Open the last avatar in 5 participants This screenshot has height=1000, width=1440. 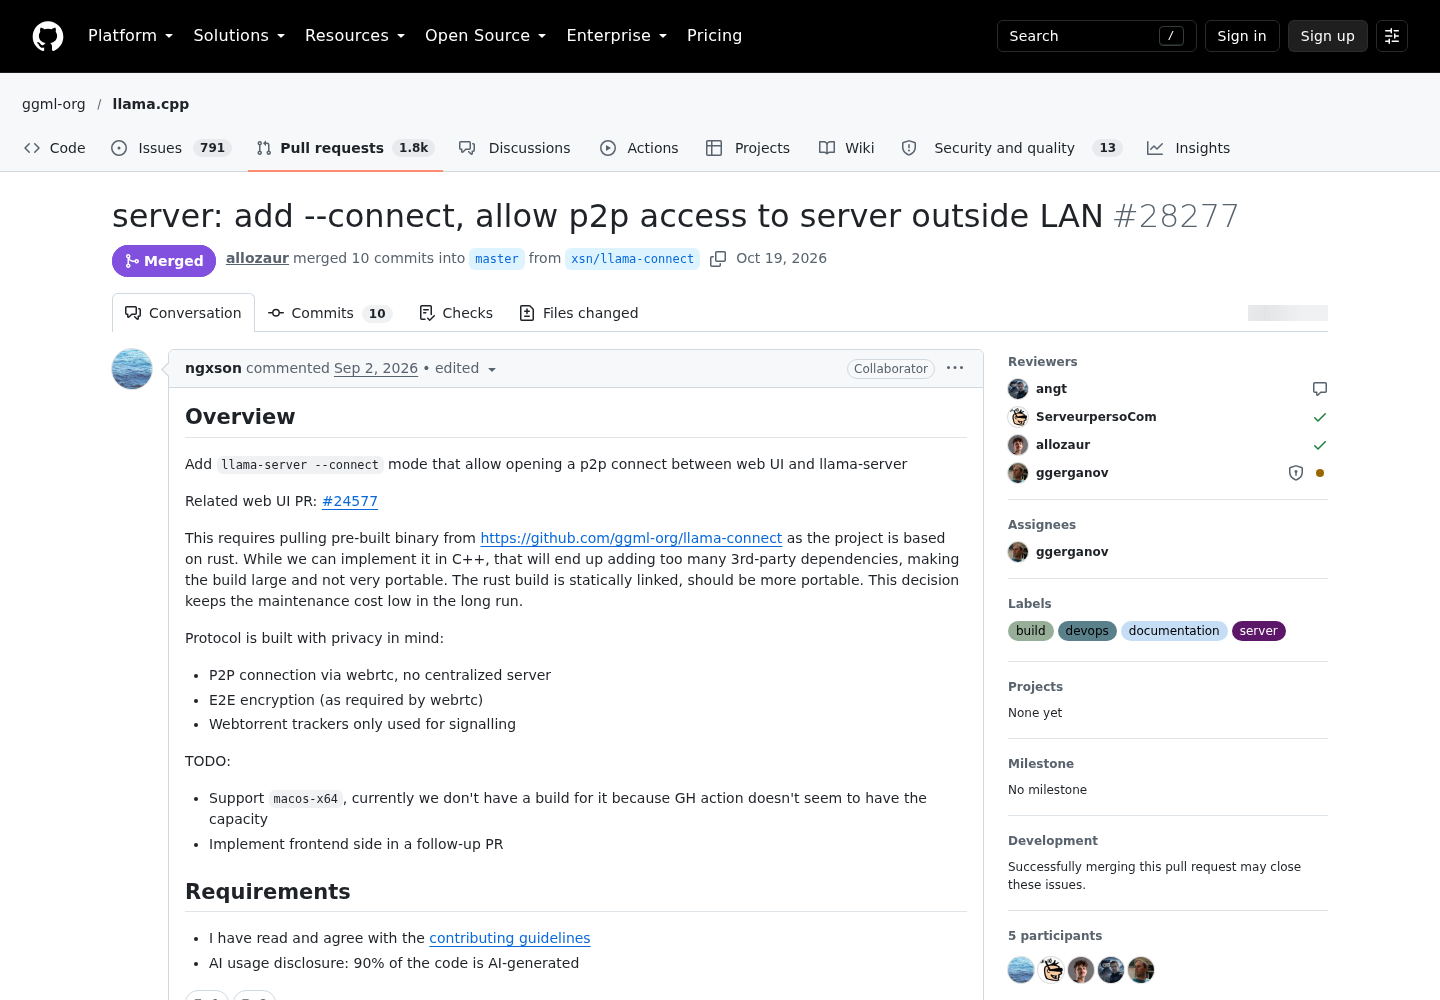1141,970
